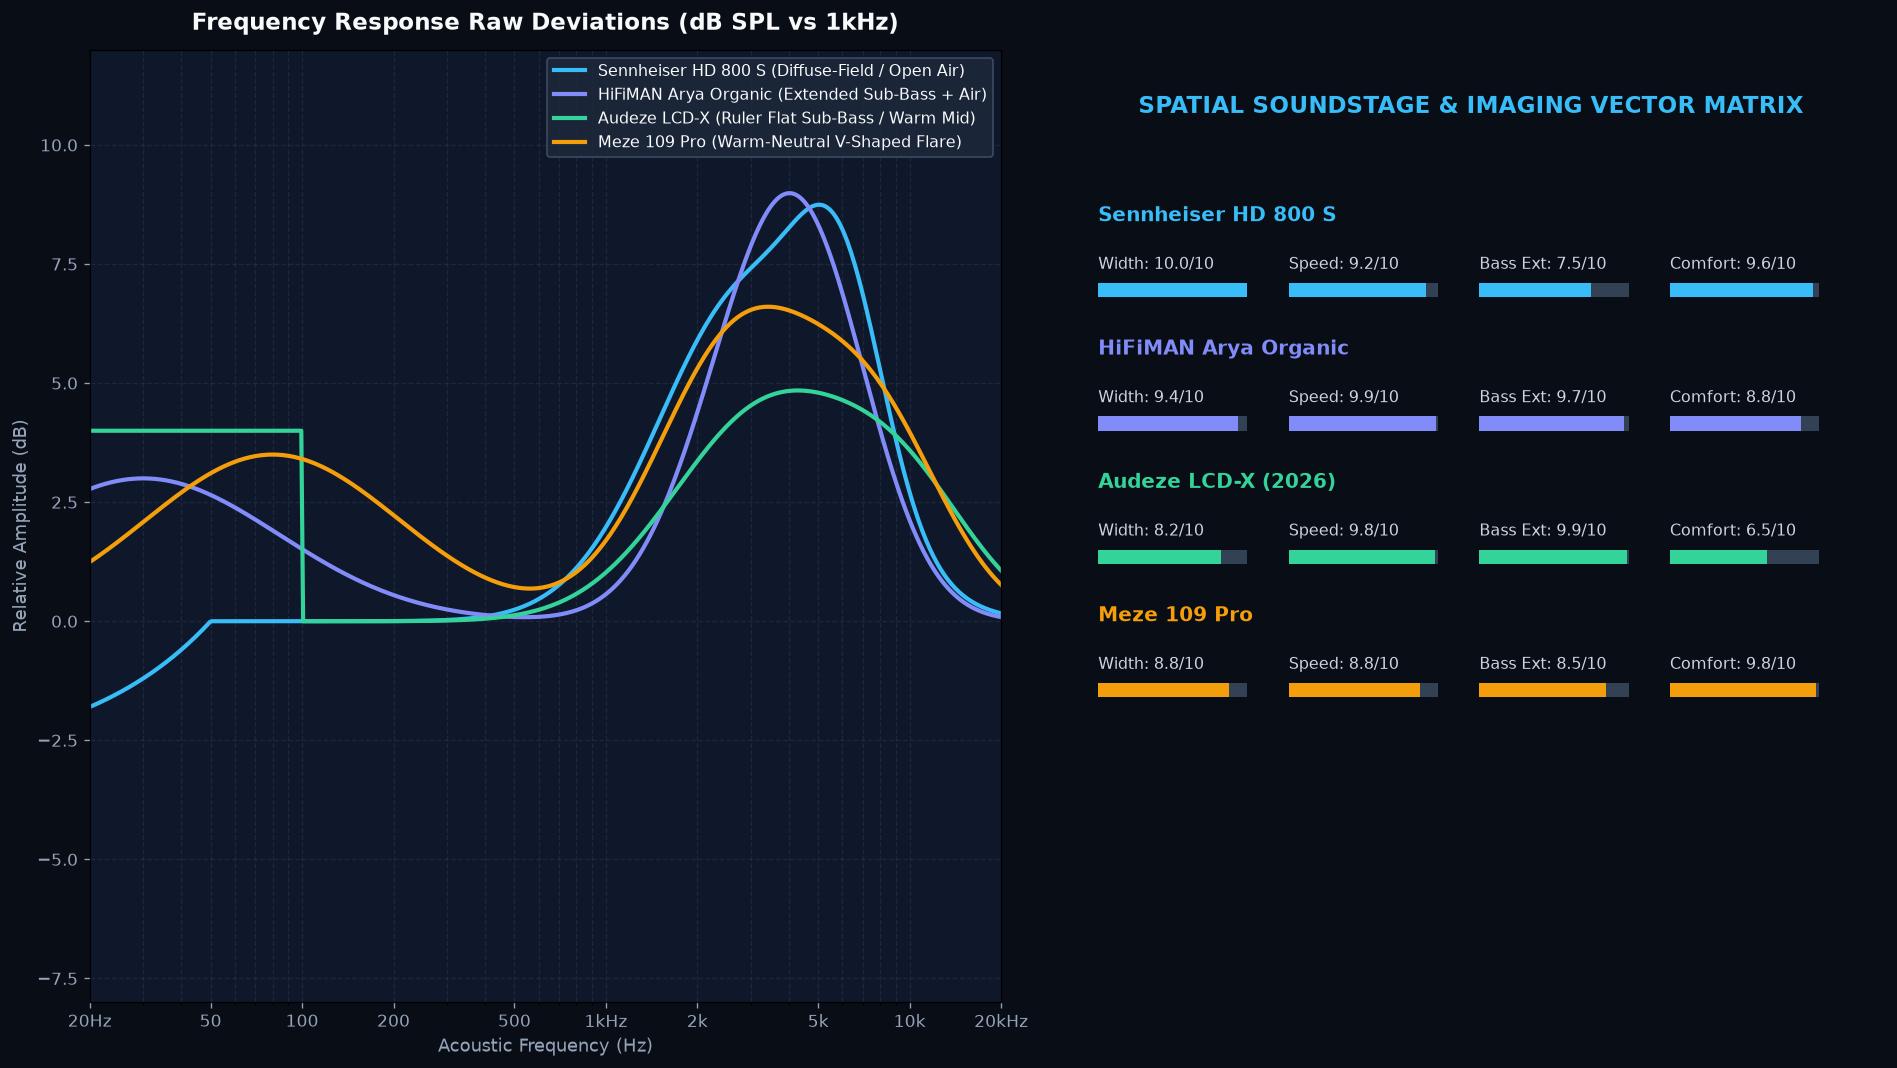
Task: Click the blue legend line swatch for Sennheiser
Action: pyautogui.click(x=570, y=71)
